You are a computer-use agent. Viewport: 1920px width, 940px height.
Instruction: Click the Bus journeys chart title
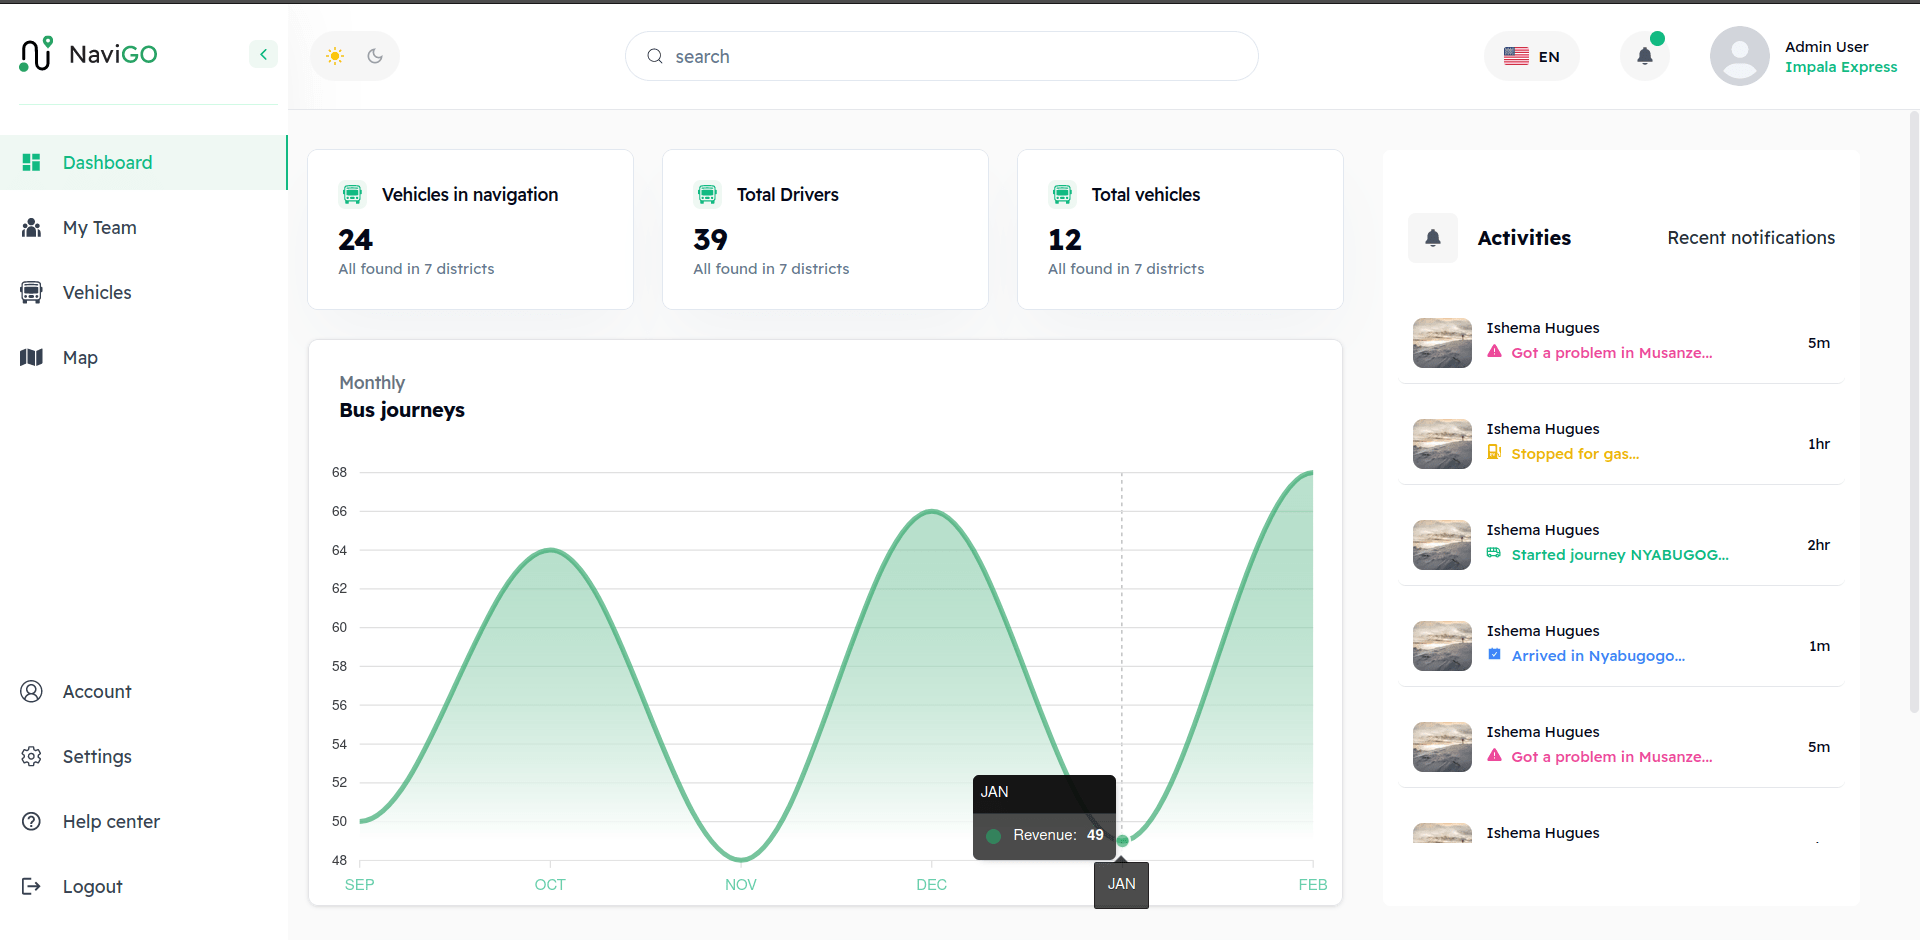pos(402,410)
